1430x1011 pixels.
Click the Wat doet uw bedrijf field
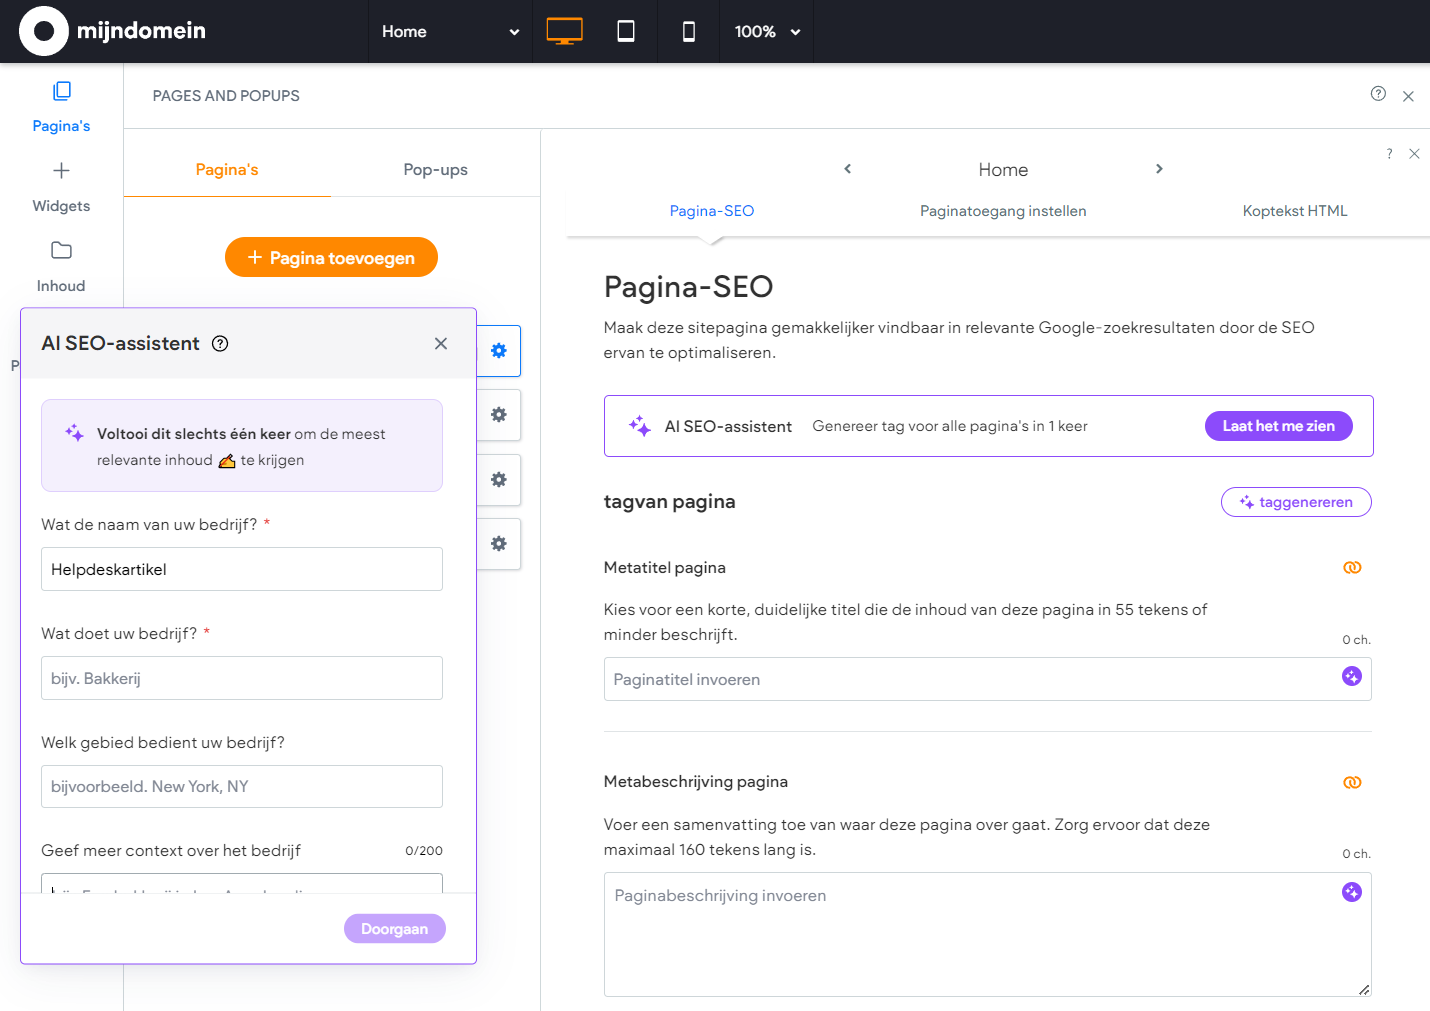(x=242, y=678)
